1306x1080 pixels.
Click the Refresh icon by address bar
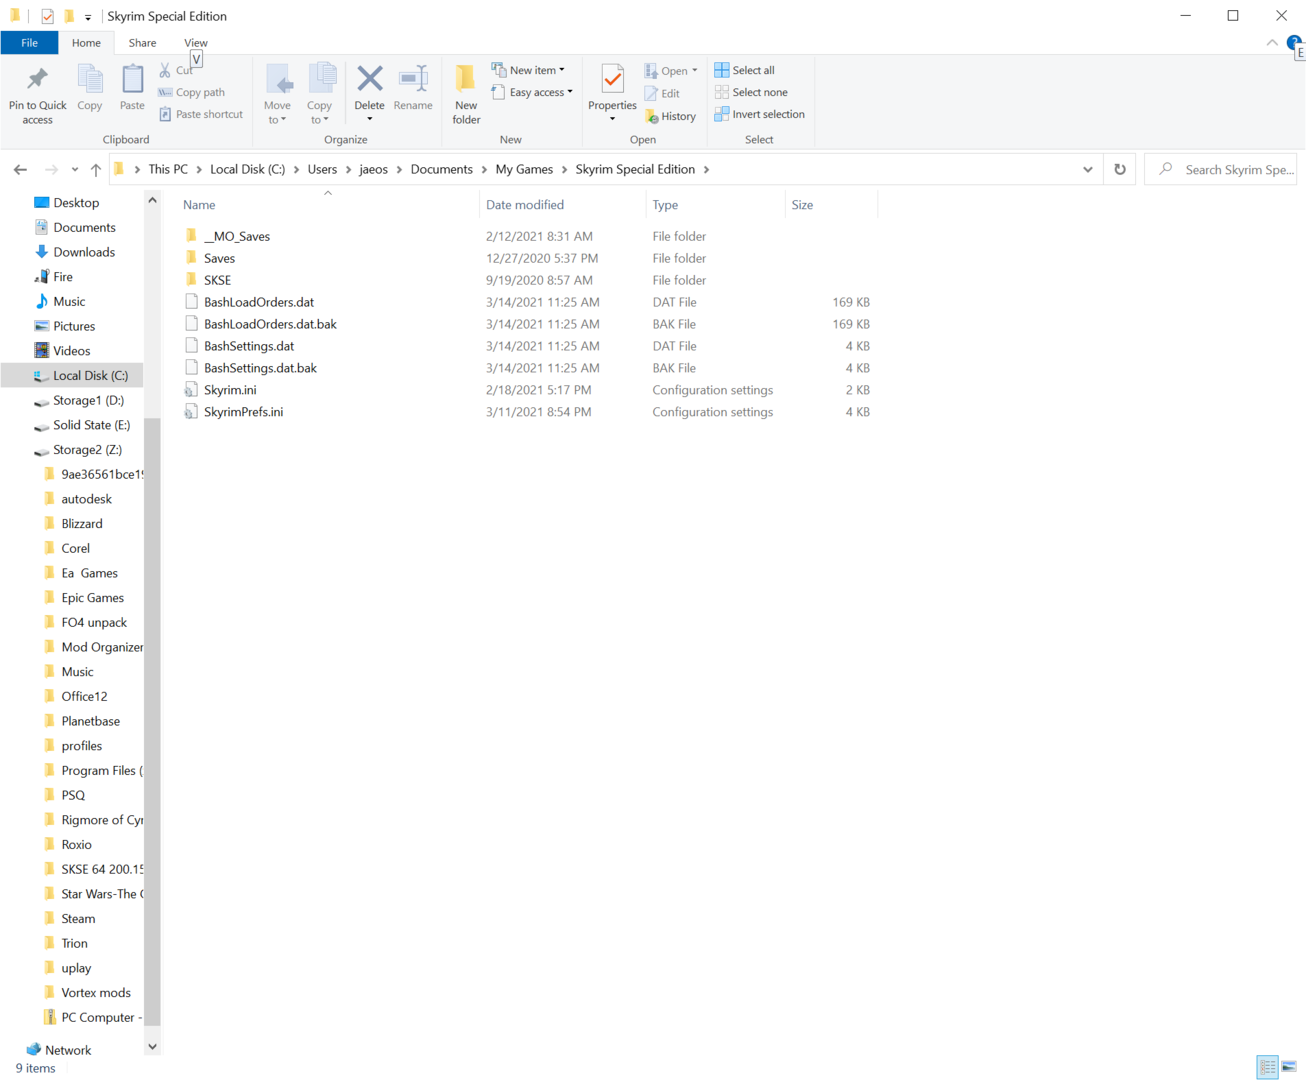(1120, 169)
